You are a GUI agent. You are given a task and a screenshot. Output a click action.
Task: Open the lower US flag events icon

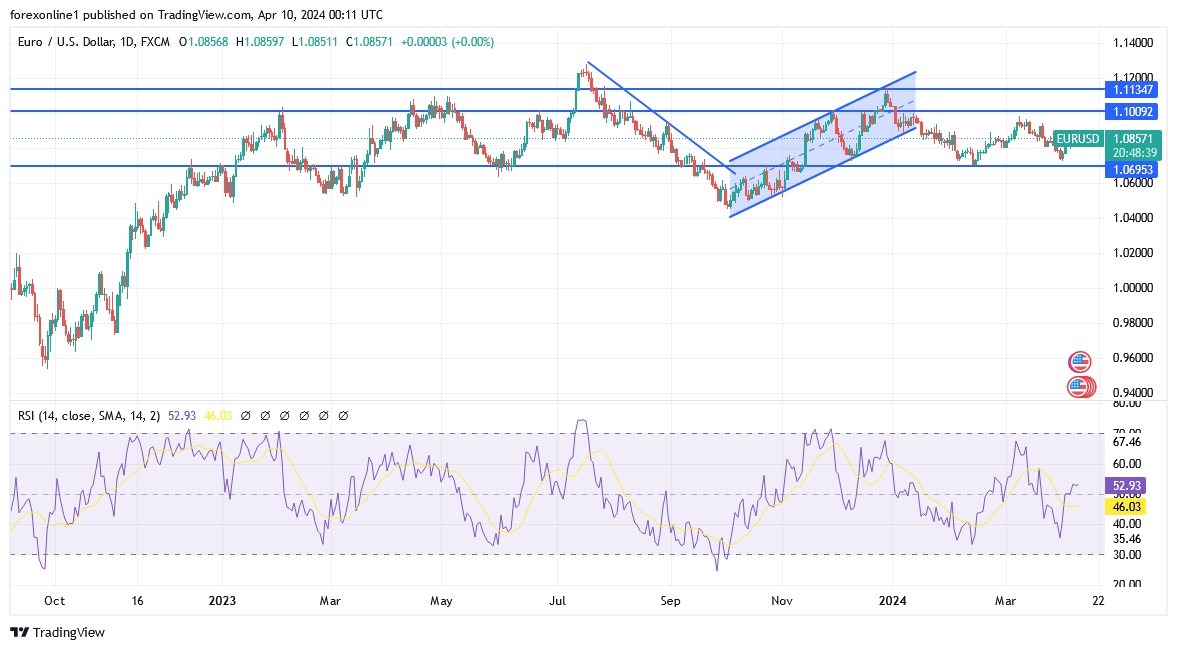point(1079,386)
